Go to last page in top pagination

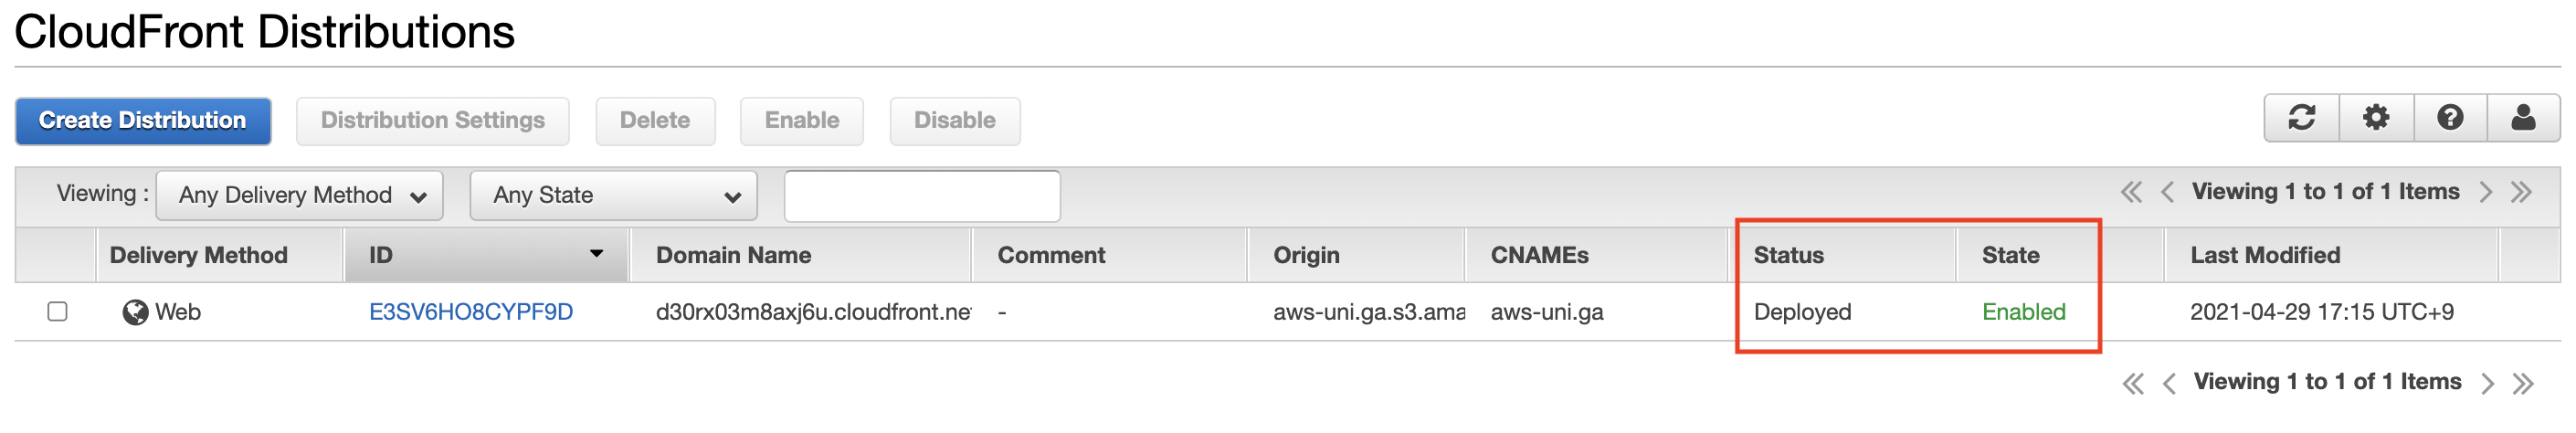tap(2521, 192)
